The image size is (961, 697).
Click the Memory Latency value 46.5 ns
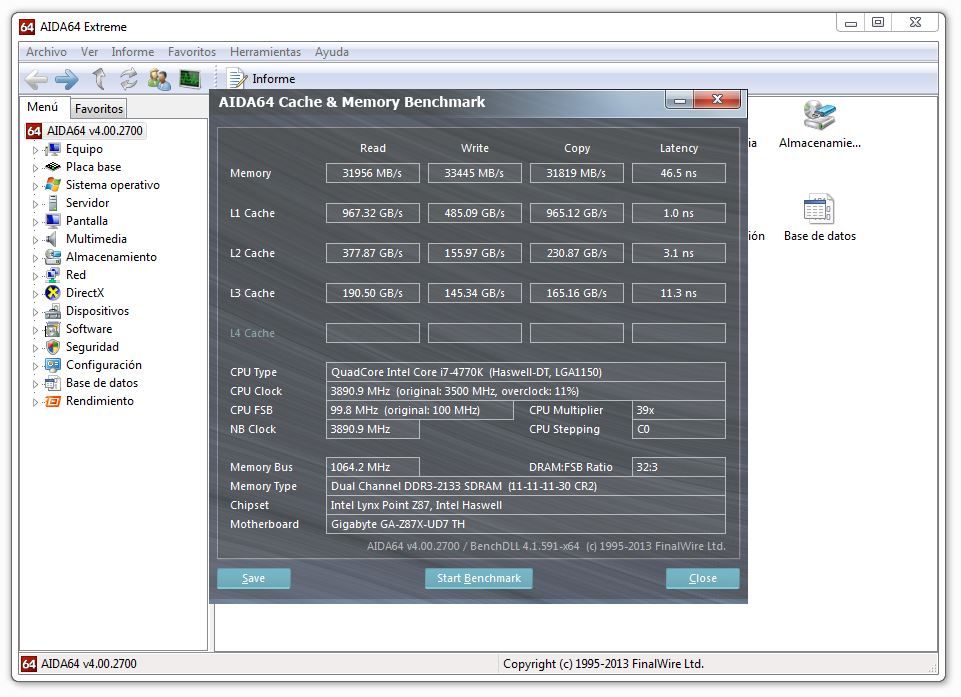(x=678, y=173)
